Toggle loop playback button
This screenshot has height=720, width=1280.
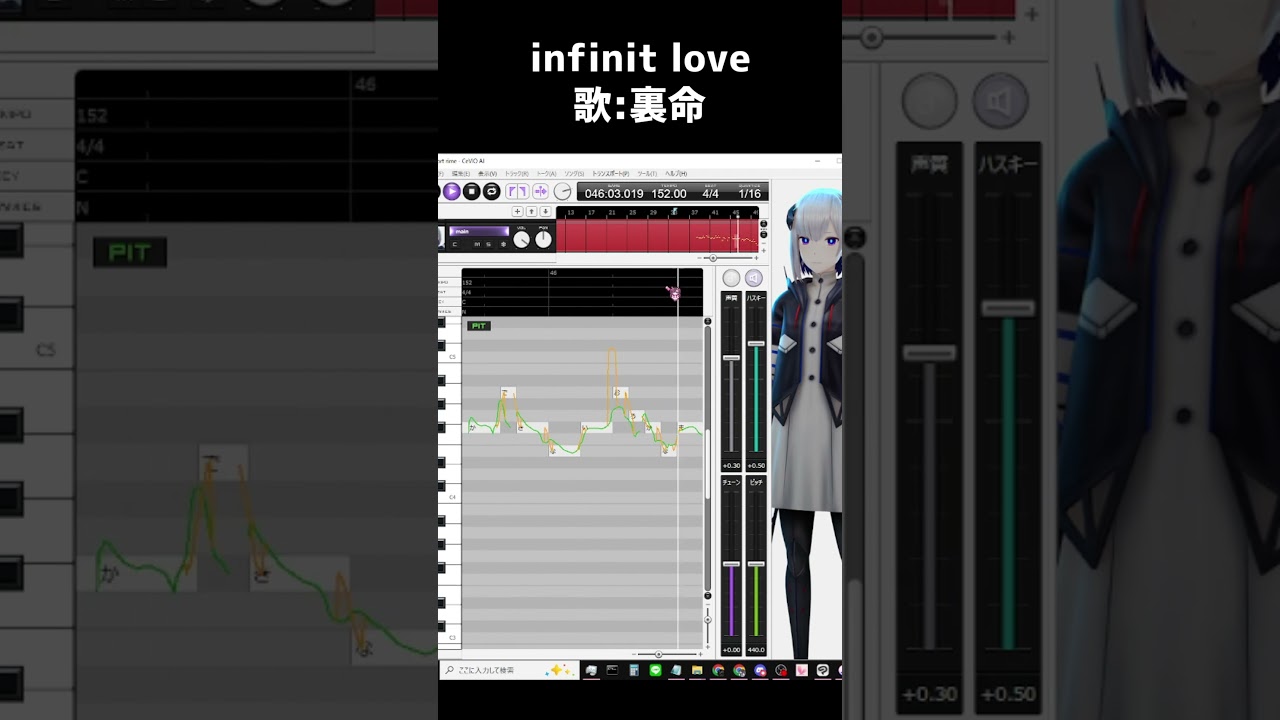492,191
